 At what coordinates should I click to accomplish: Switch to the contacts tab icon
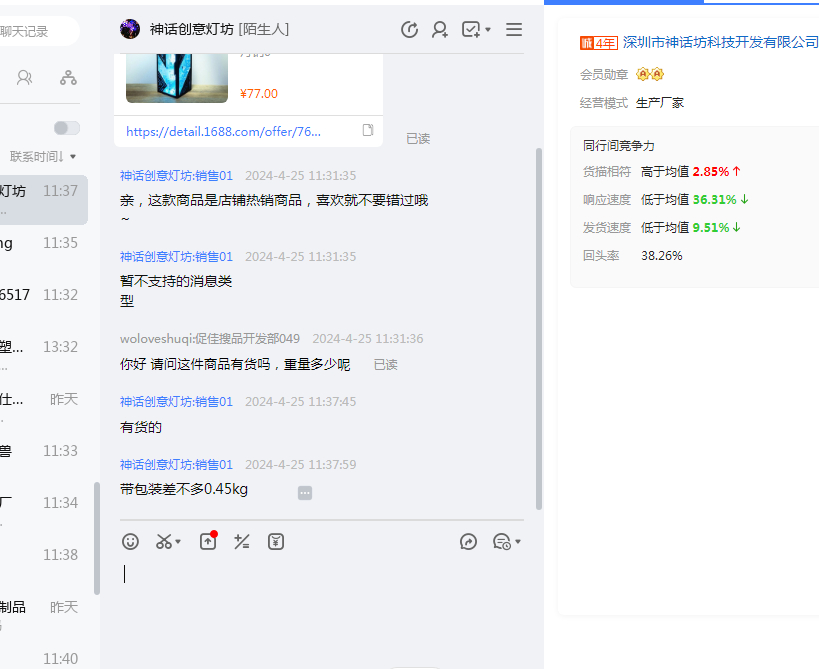click(25, 77)
